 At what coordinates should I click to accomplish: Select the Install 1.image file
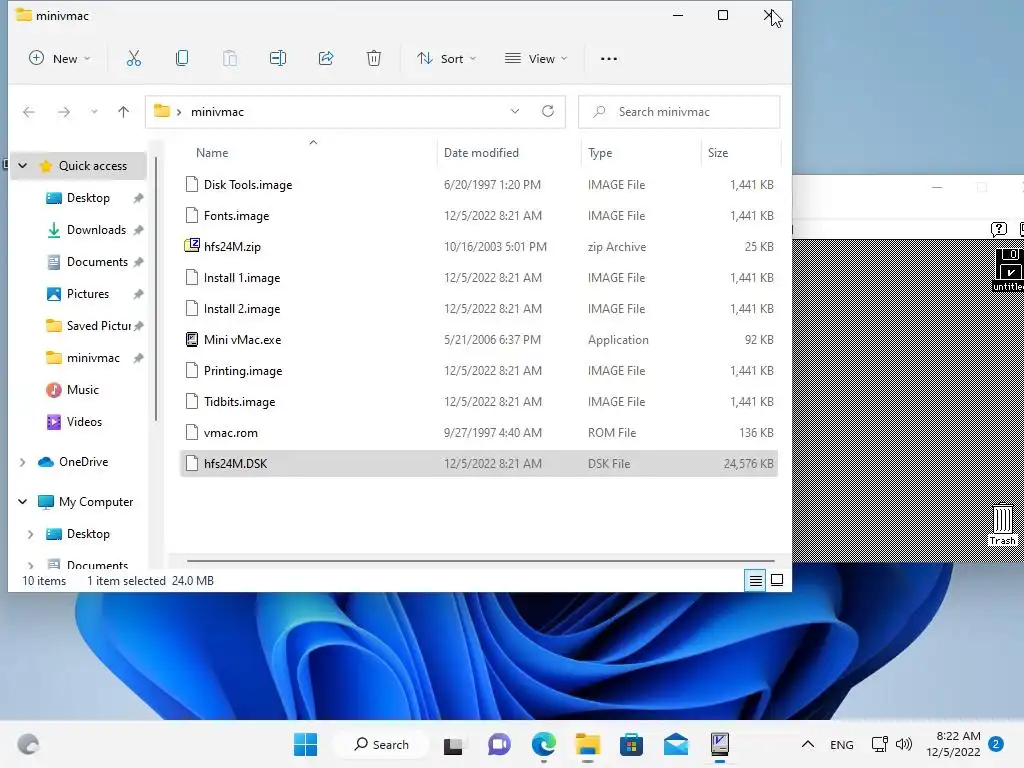479,278
